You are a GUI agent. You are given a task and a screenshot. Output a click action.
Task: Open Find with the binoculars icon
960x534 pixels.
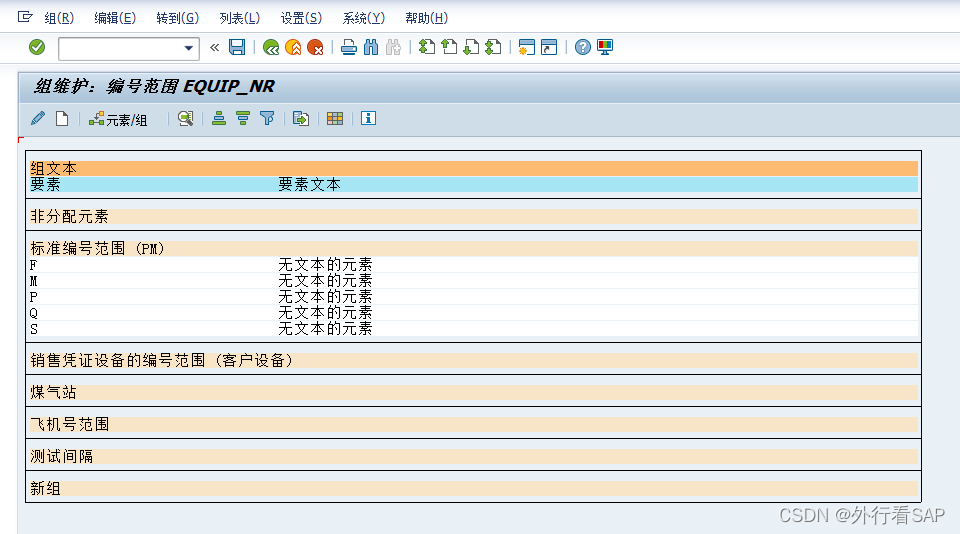[371, 47]
